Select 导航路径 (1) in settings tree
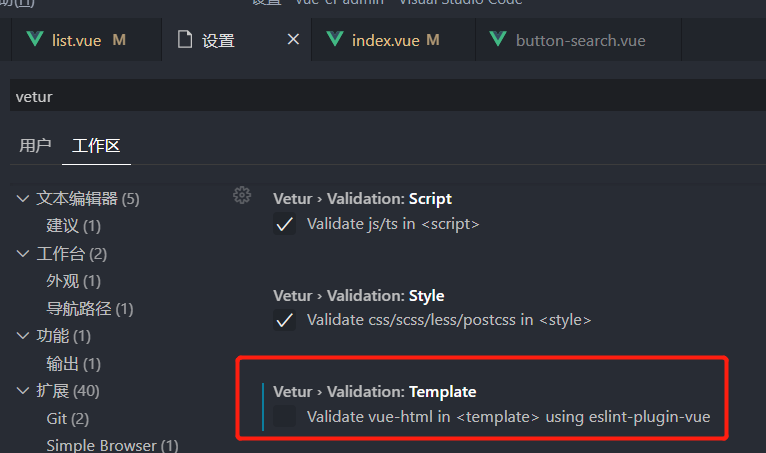The image size is (766, 453). coord(90,308)
